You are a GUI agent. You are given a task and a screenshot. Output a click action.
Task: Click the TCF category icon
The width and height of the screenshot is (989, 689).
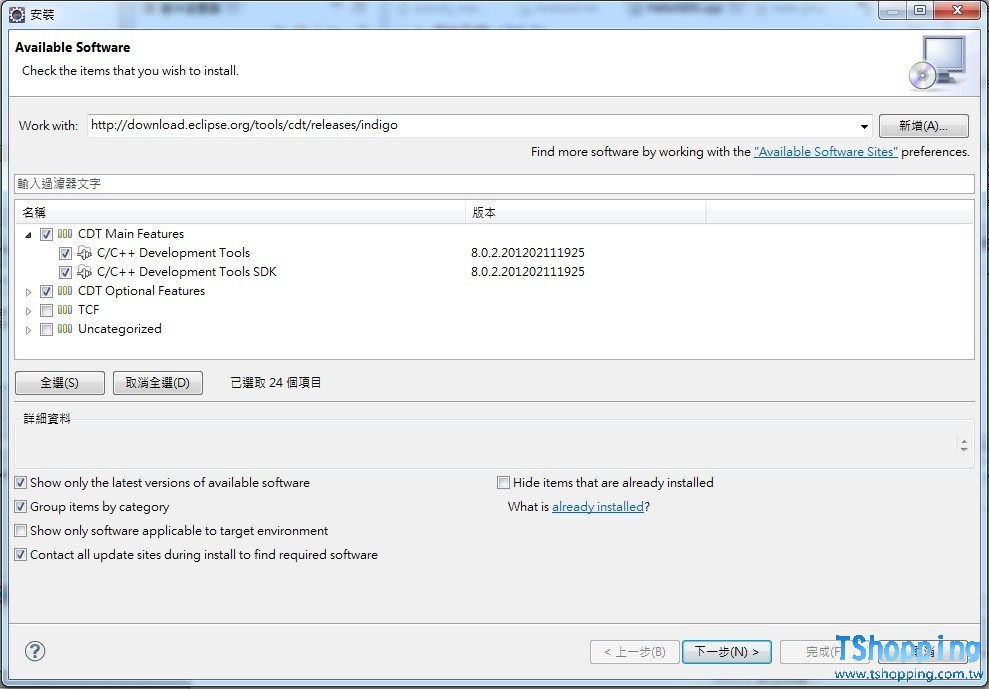[x=65, y=310]
